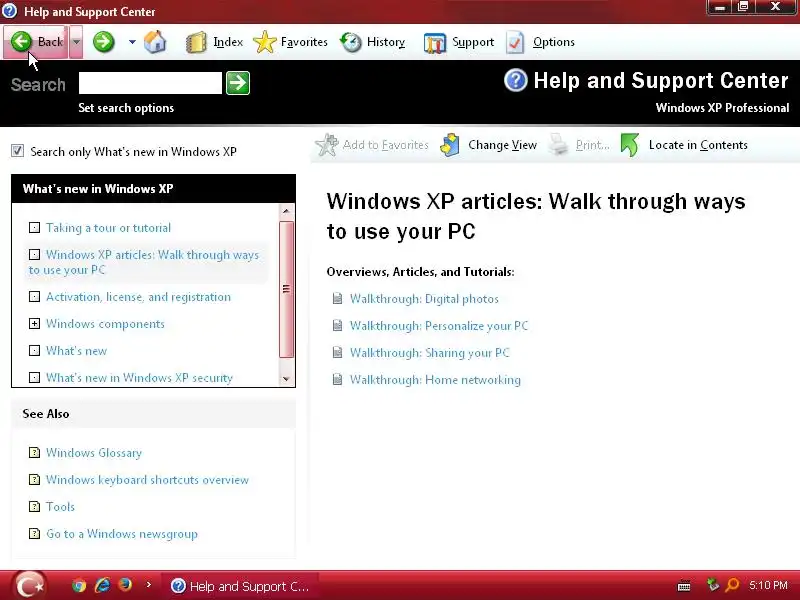Open Walkthrough: Home networking article
The image size is (800, 600).
[x=435, y=380]
